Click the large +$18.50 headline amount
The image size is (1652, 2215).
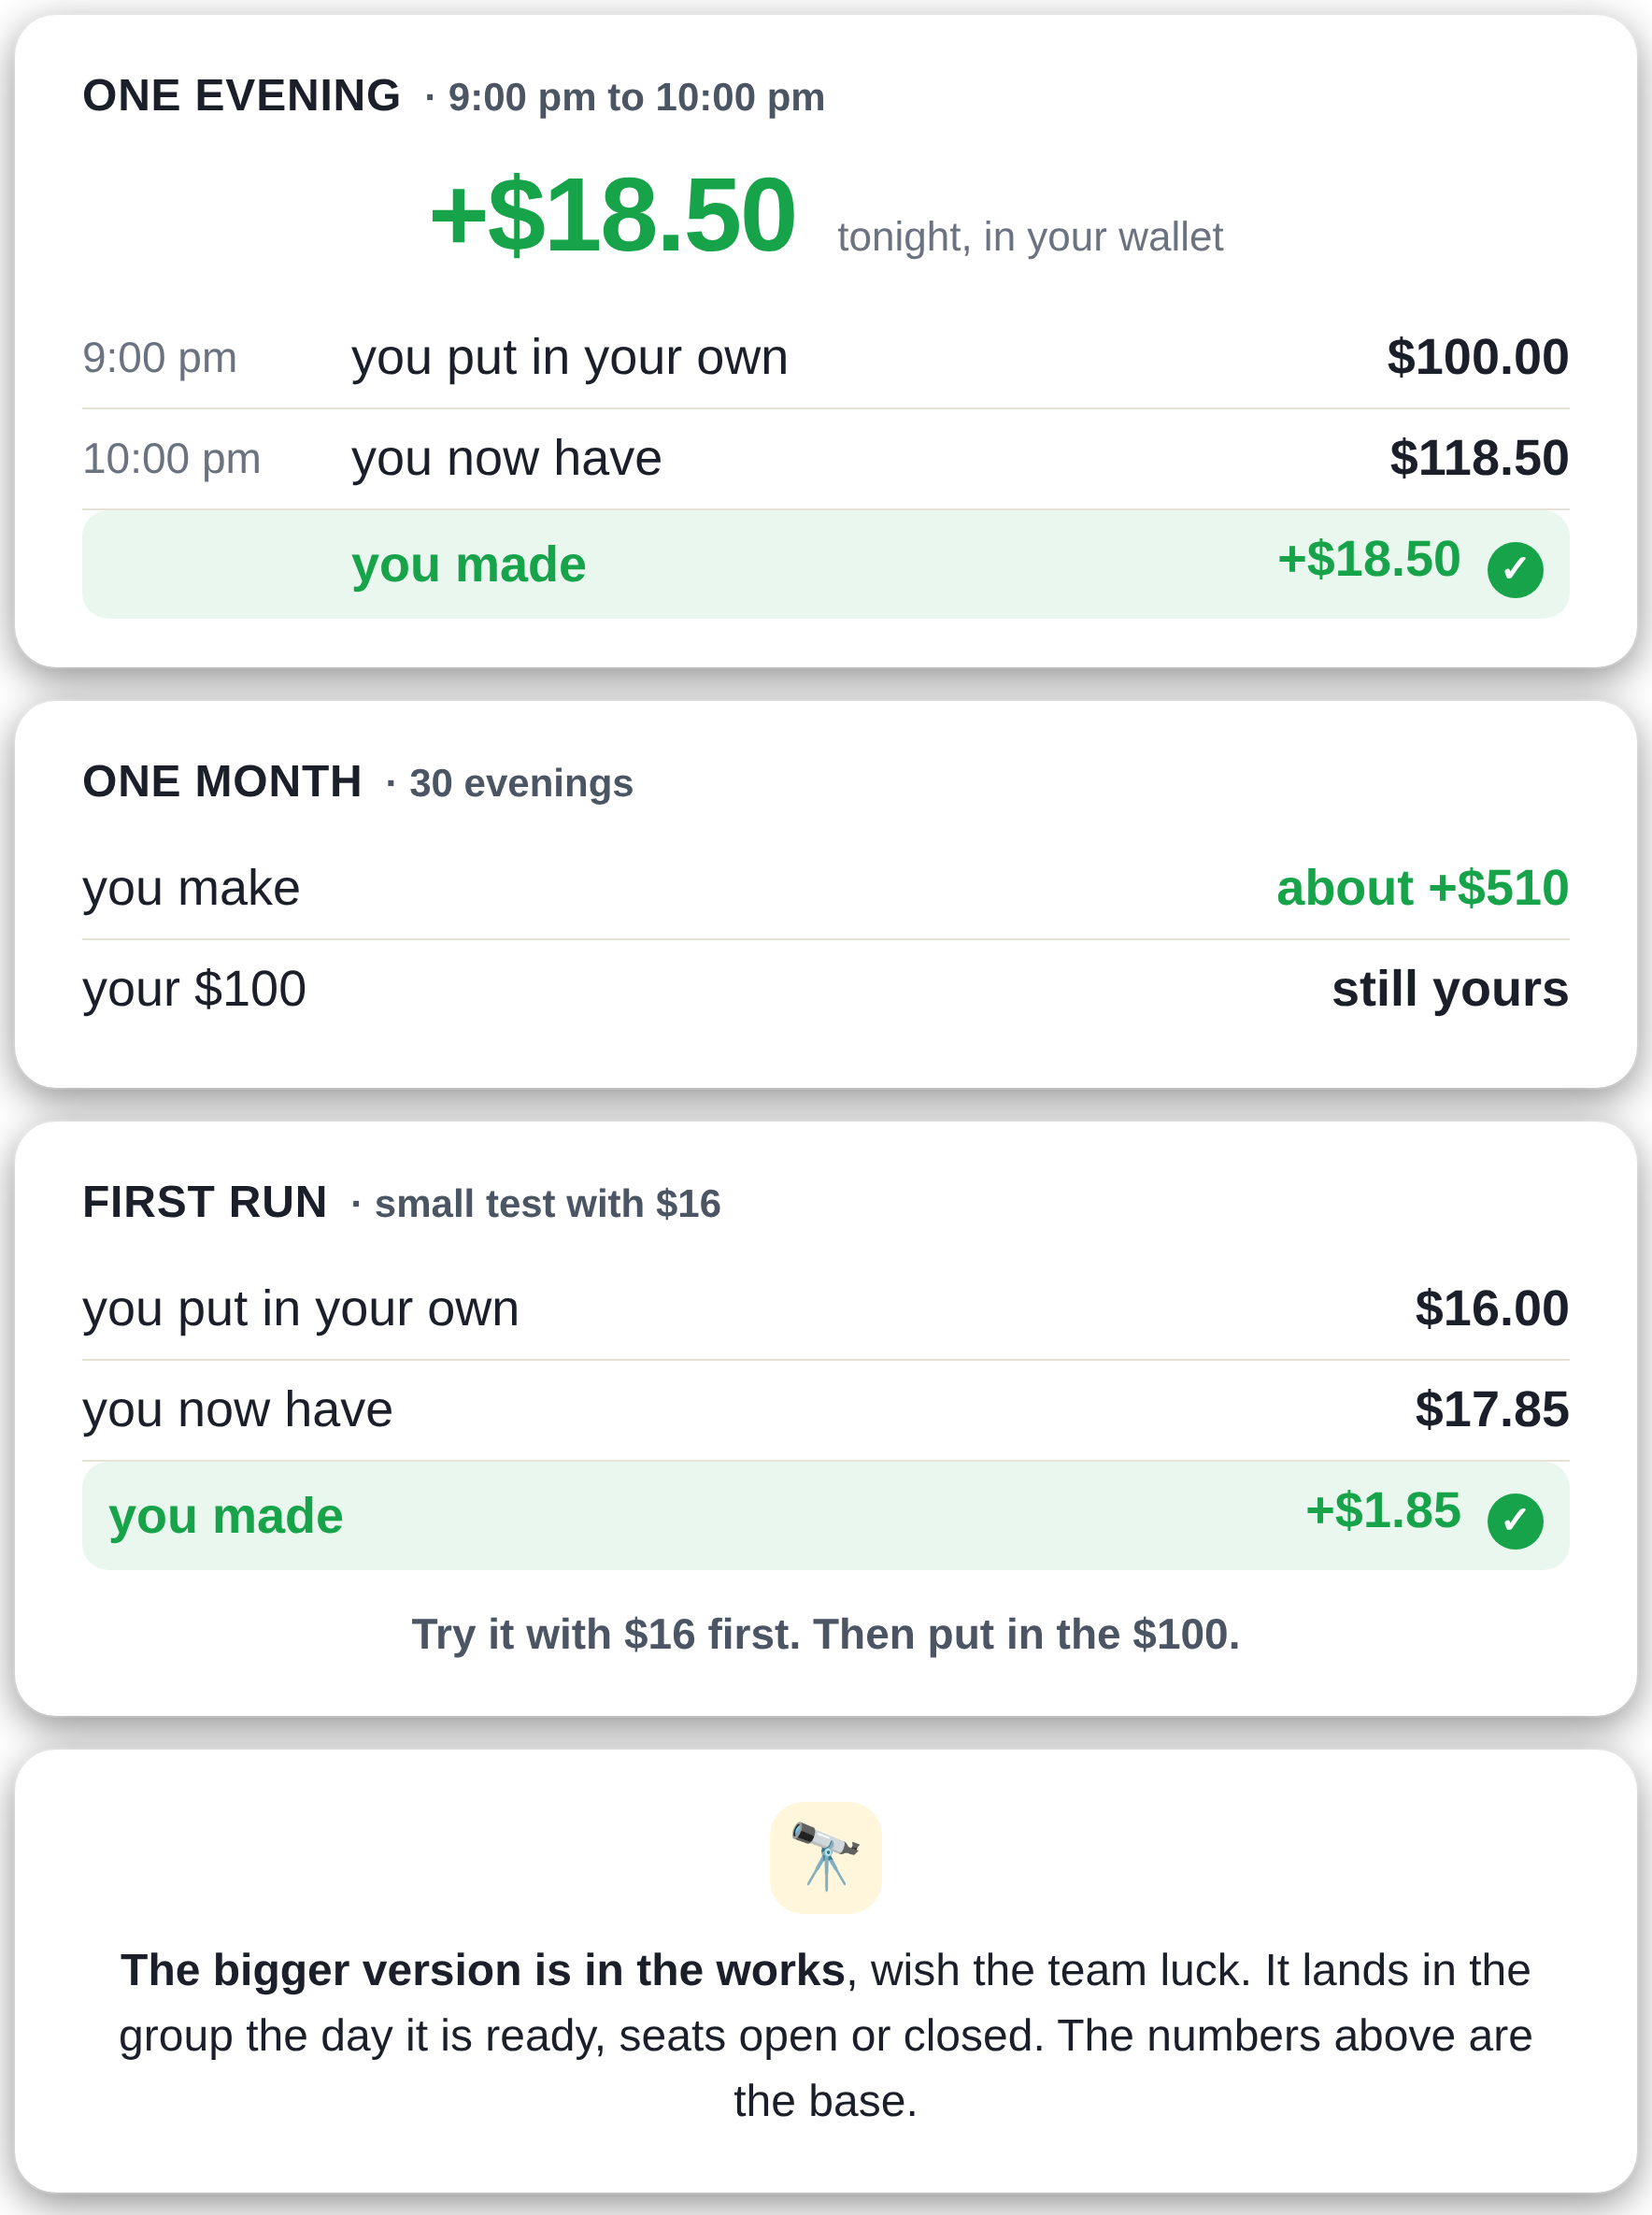point(612,215)
